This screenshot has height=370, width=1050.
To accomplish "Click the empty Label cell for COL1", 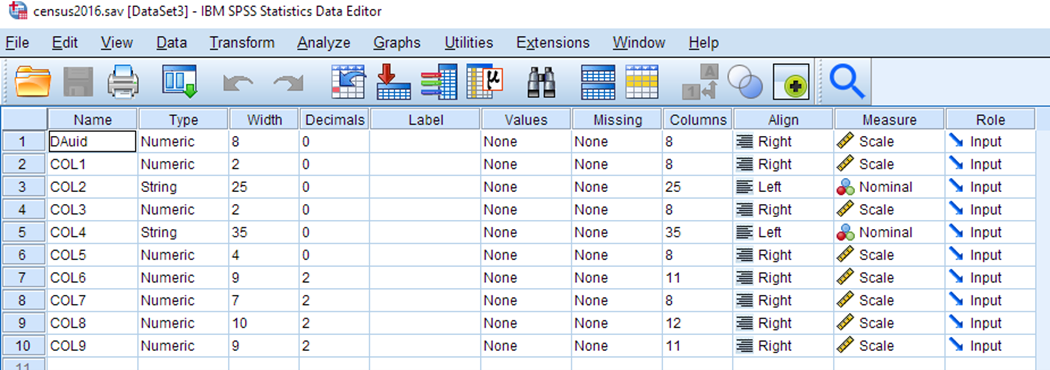I will (425, 164).
